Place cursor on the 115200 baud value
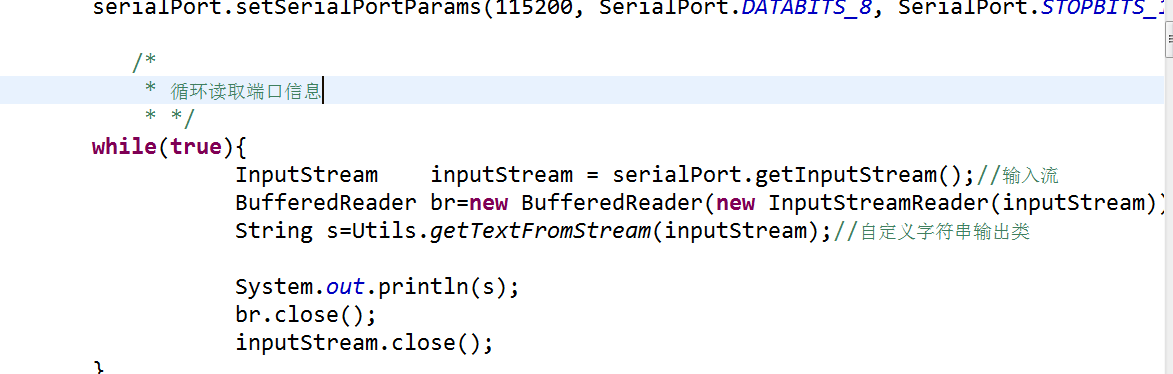1173x374 pixels. click(534, 8)
